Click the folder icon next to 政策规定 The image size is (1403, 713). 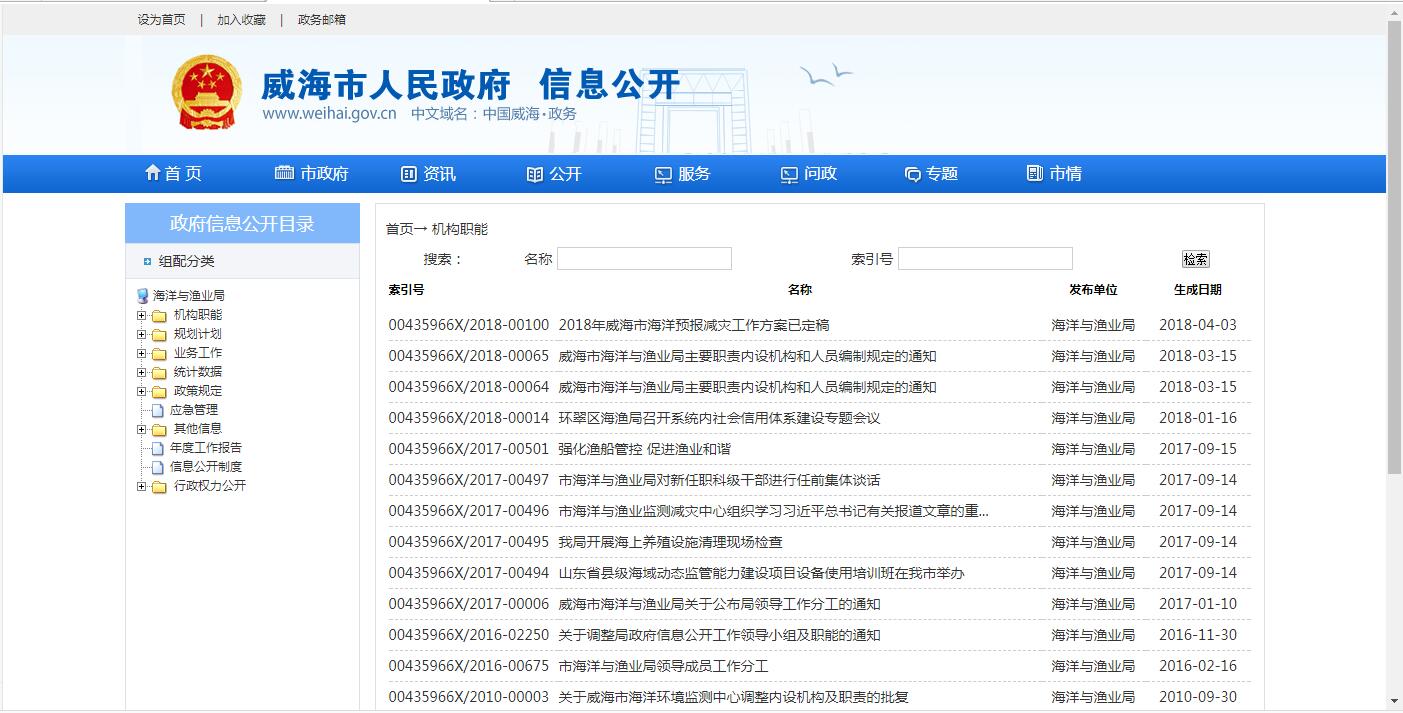coord(159,392)
